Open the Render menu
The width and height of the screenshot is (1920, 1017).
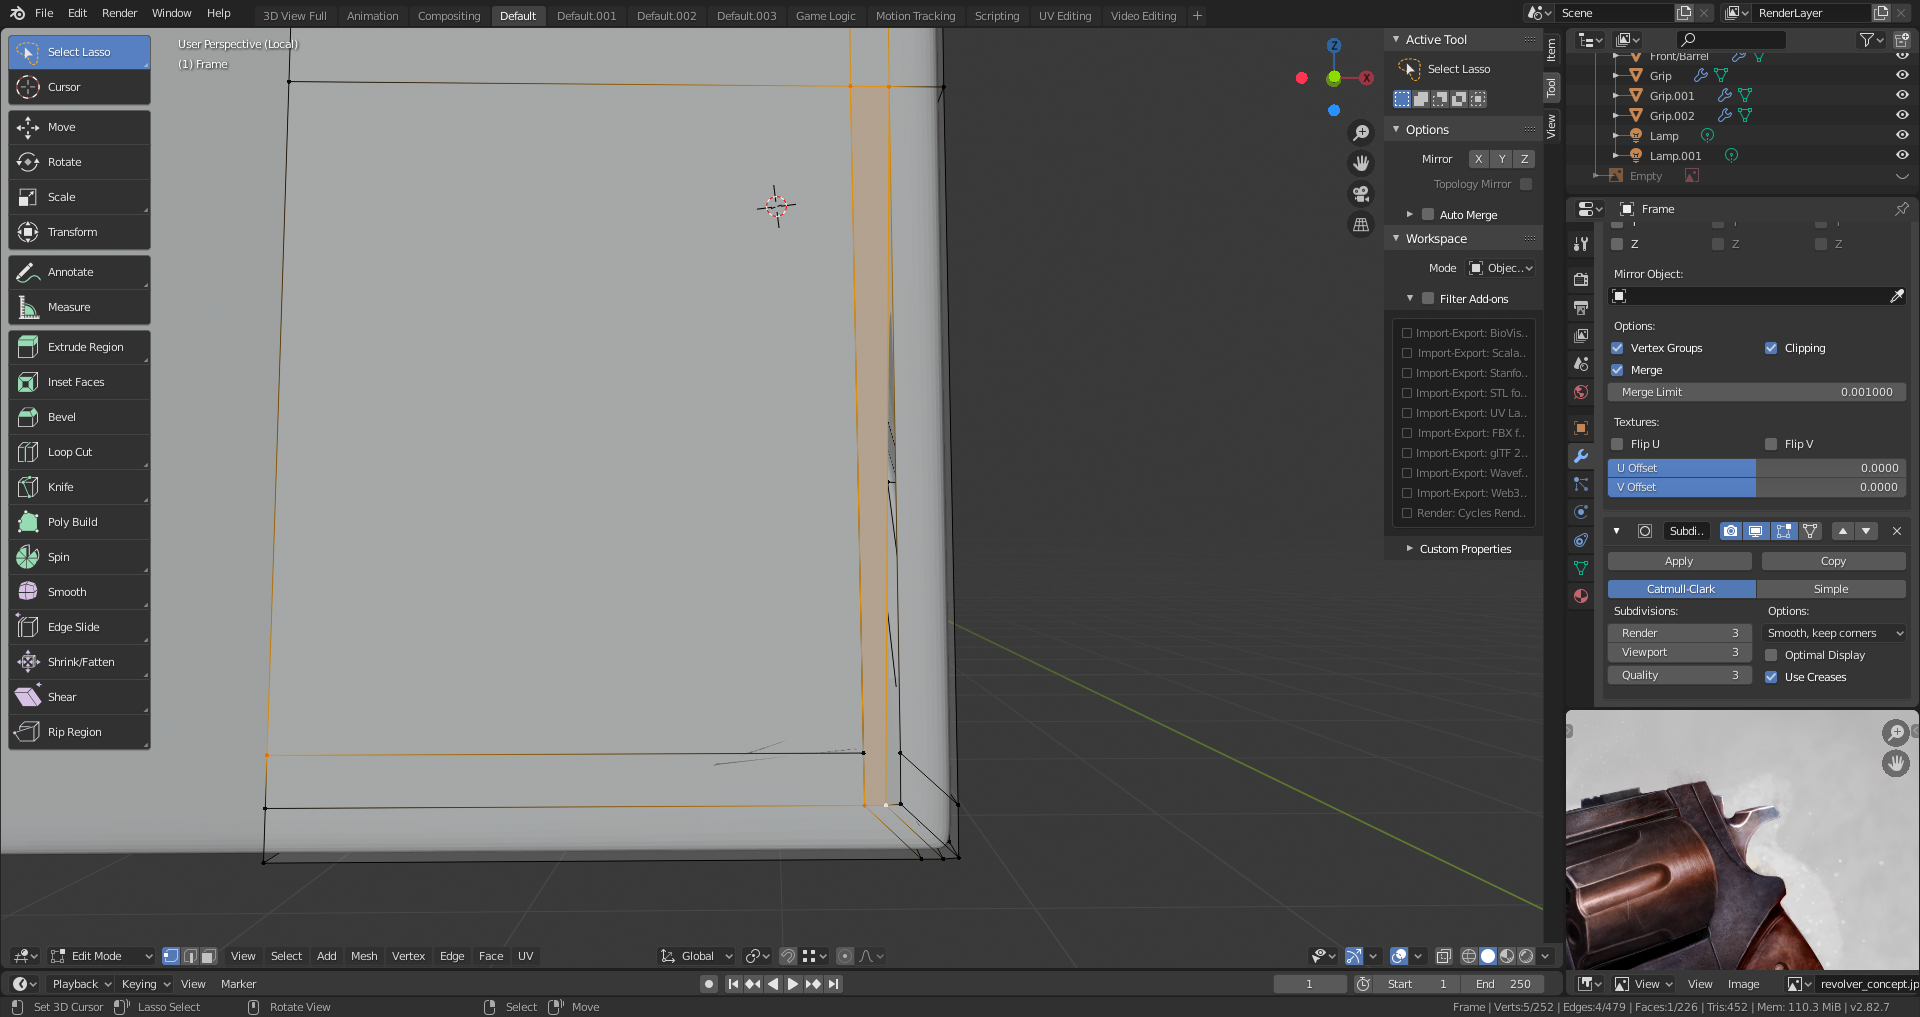119,13
